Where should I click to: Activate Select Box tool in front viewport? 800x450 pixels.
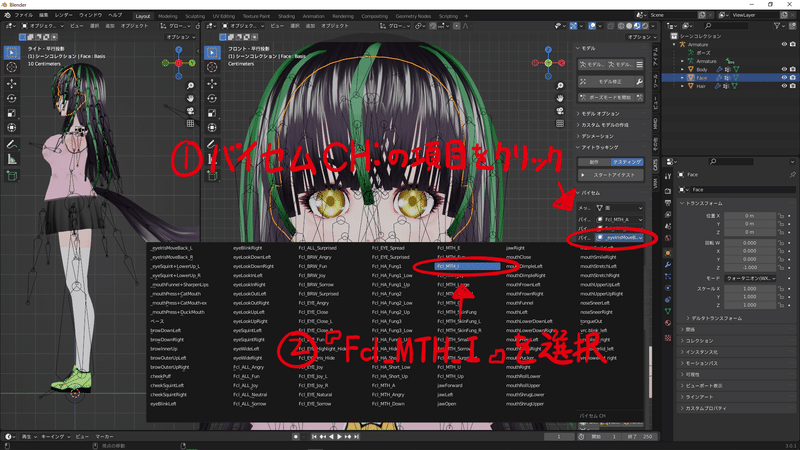coord(212,52)
